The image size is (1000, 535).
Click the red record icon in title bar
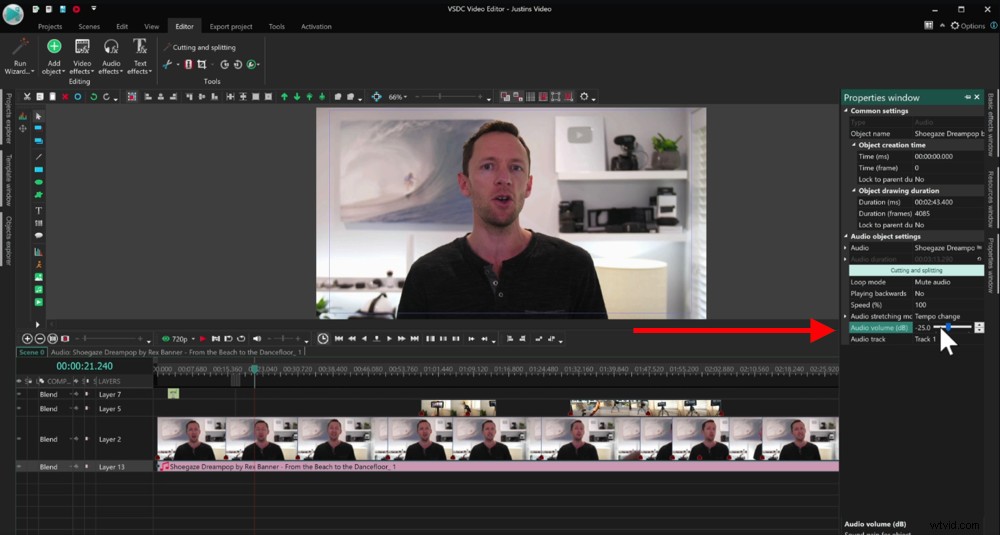(x=77, y=9)
